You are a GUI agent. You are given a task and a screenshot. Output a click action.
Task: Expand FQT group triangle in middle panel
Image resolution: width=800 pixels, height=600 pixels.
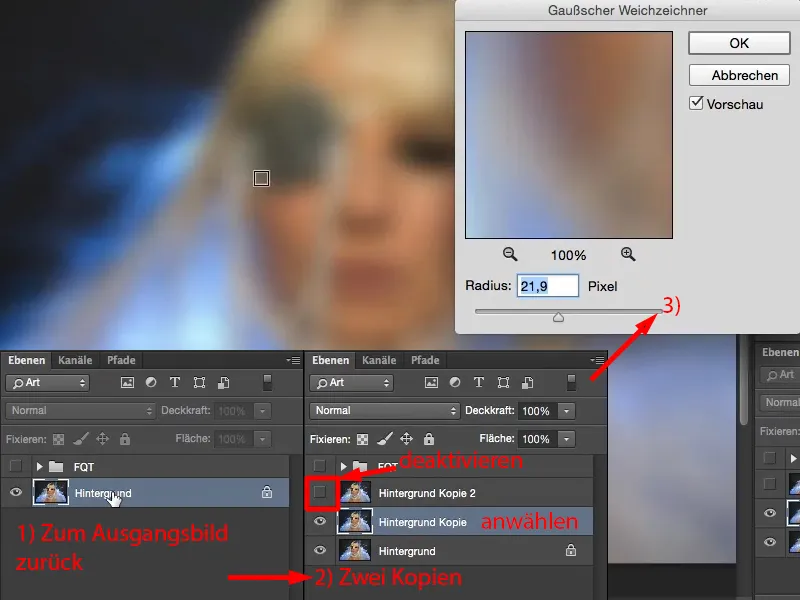[x=343, y=466]
